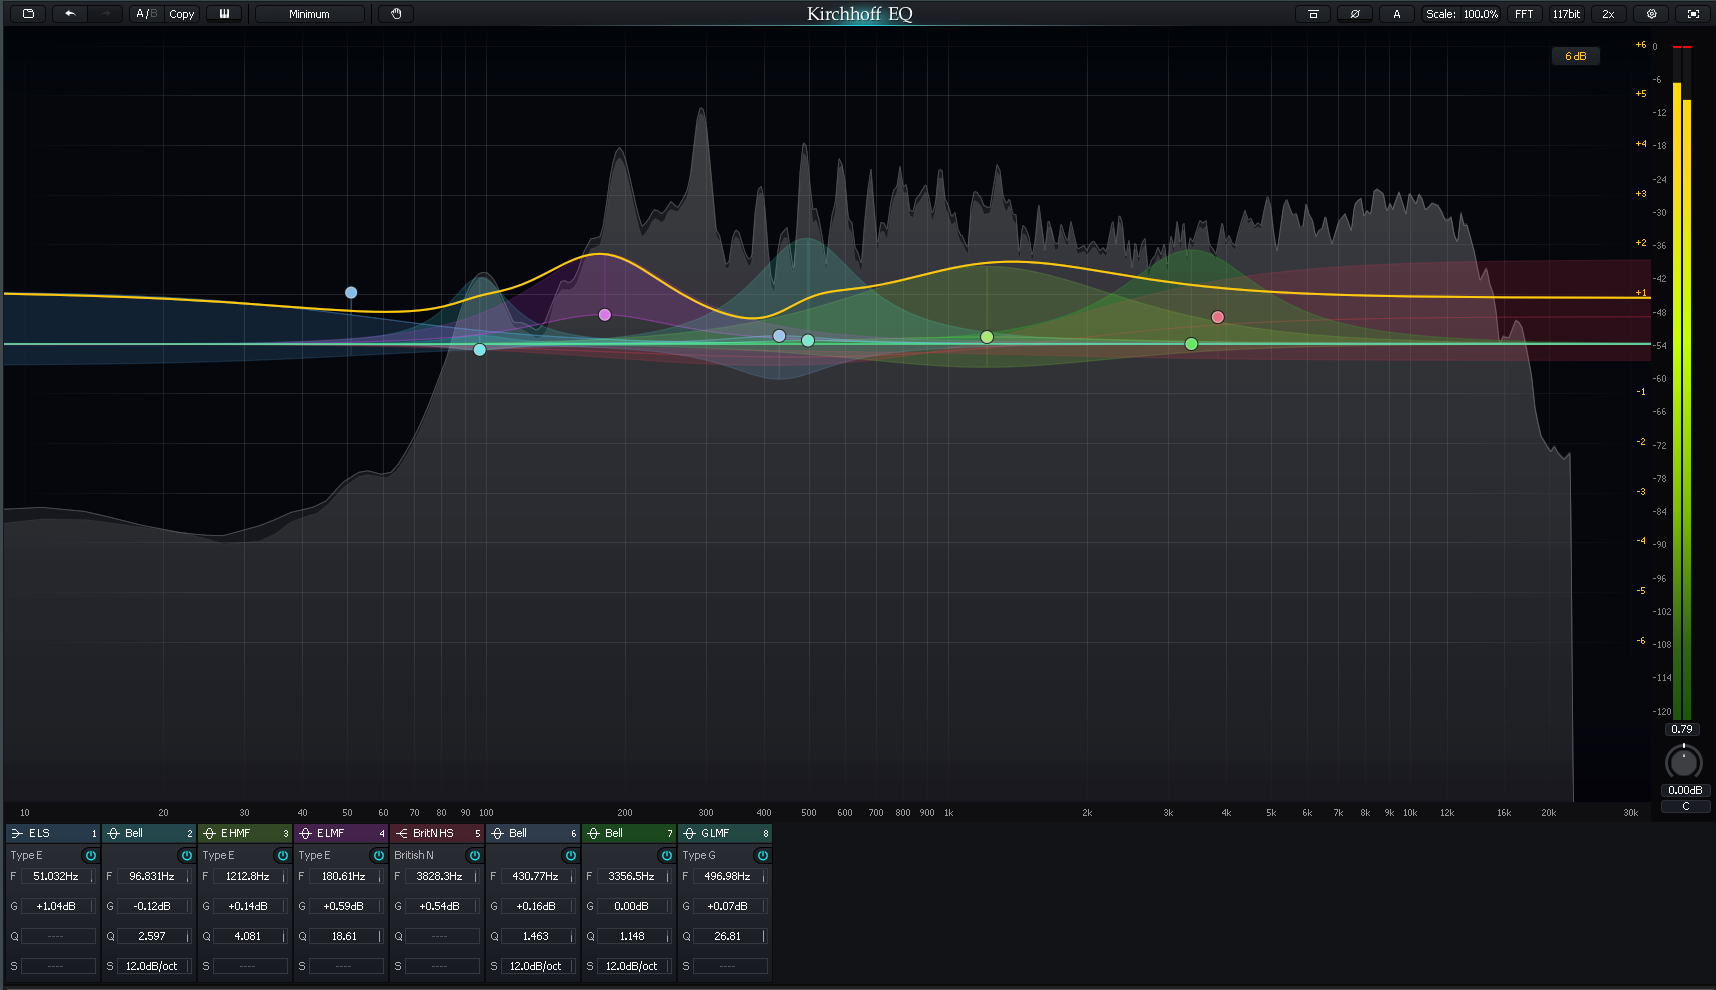This screenshot has width=1716, height=990.
Task: Open the Minimum phase mode dropdown
Action: [310, 14]
